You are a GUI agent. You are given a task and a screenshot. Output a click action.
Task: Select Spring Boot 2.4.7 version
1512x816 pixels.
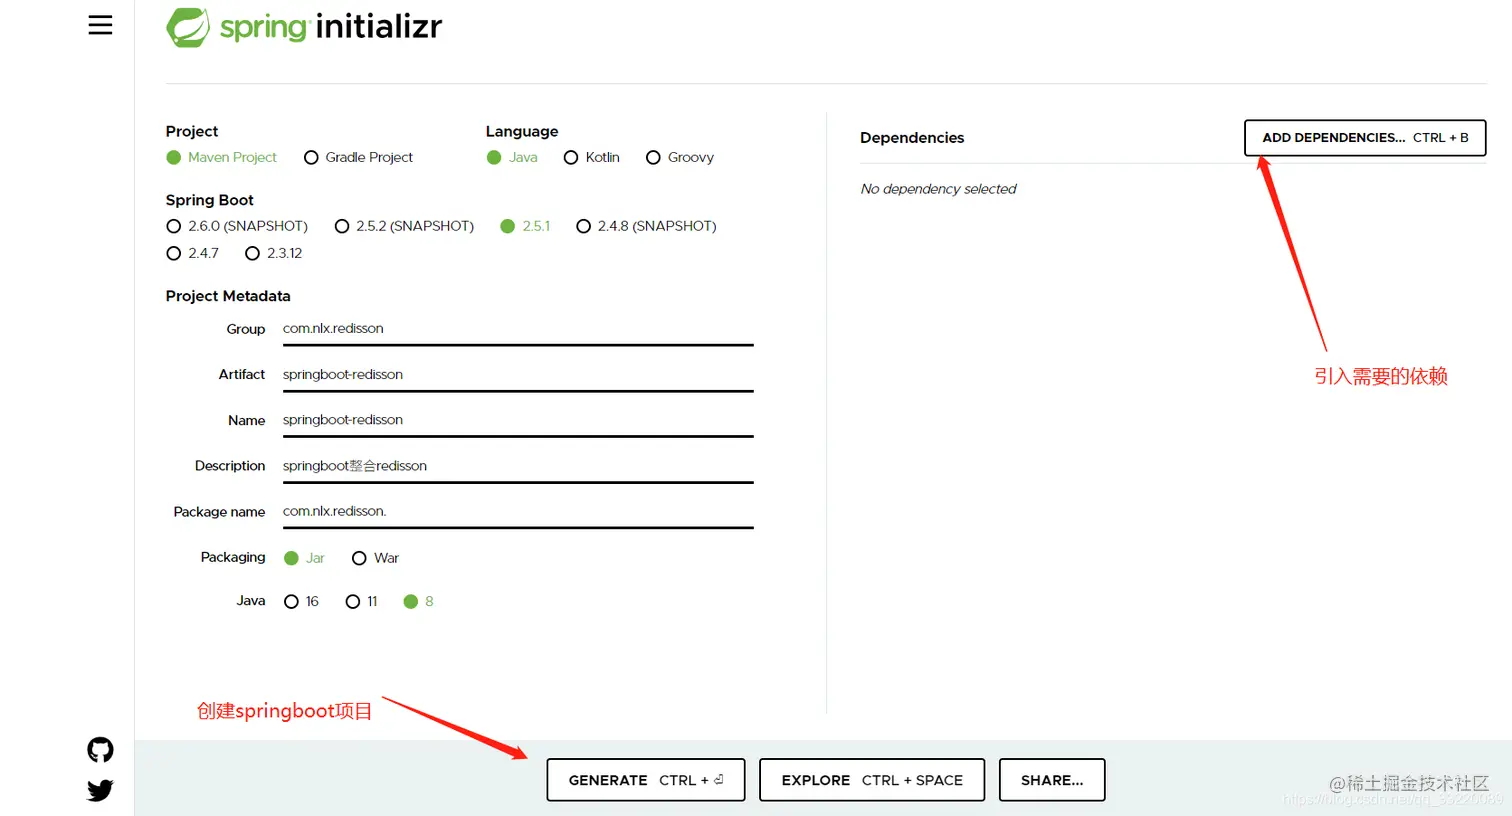click(x=193, y=253)
